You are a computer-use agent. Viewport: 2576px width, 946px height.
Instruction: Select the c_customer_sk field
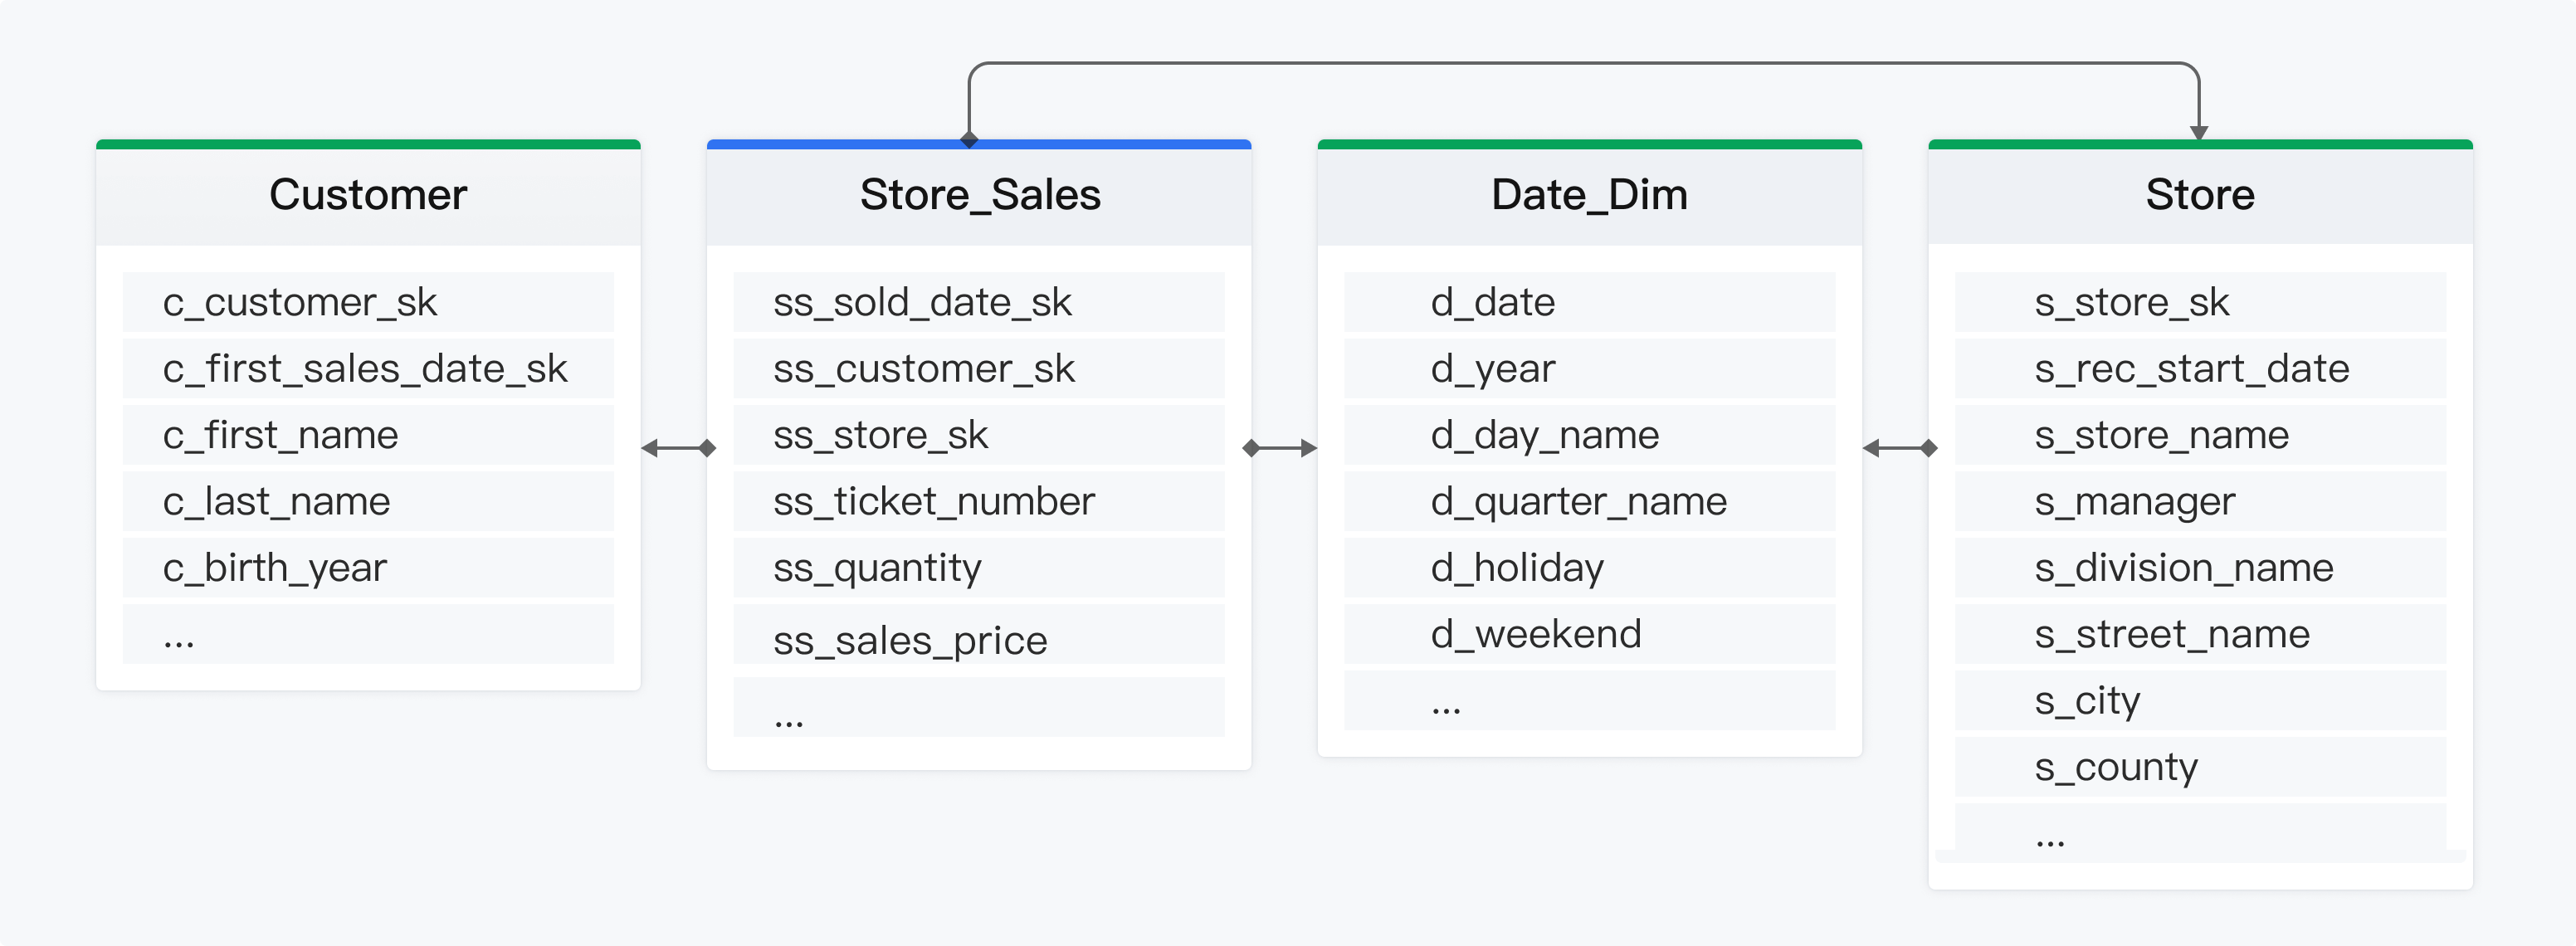point(368,302)
